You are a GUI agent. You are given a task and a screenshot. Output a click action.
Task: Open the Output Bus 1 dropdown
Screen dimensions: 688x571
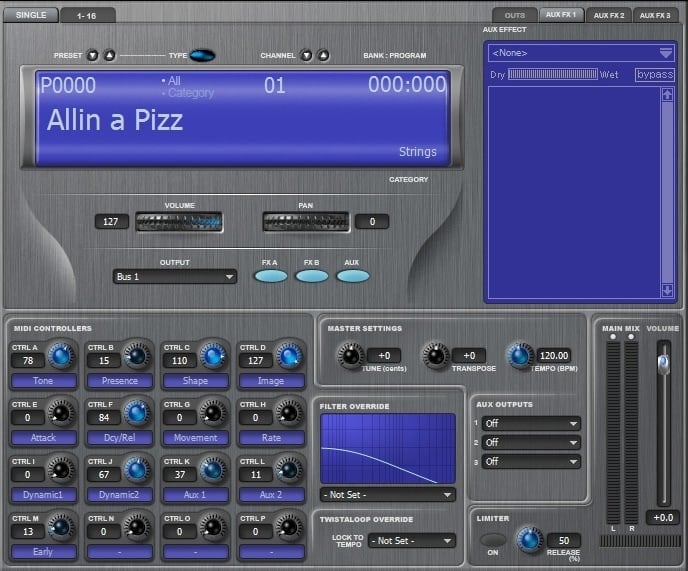(x=174, y=277)
